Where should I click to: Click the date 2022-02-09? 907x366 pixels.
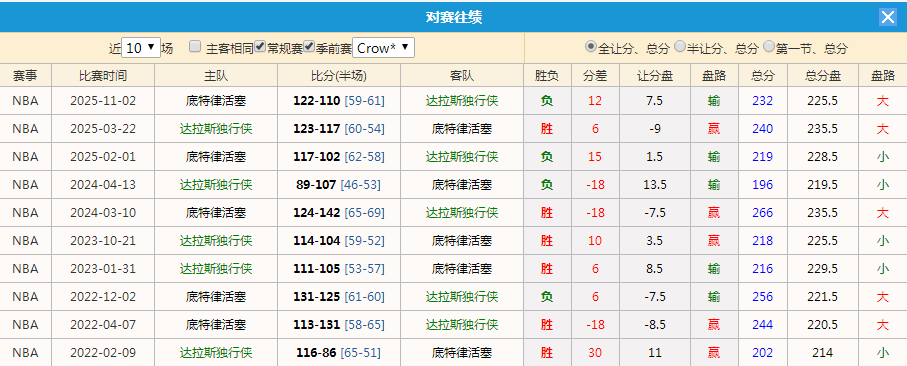(x=103, y=352)
